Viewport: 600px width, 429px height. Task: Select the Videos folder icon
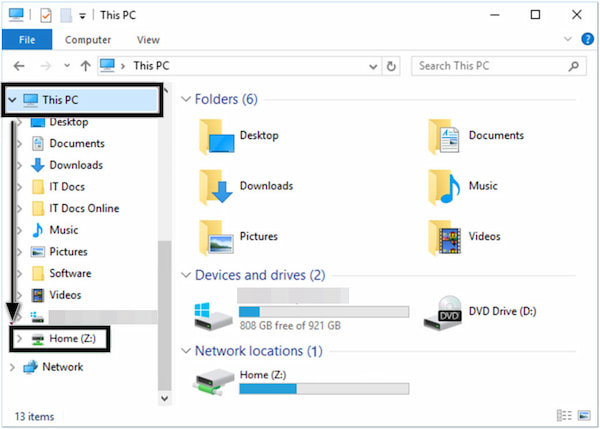(444, 238)
